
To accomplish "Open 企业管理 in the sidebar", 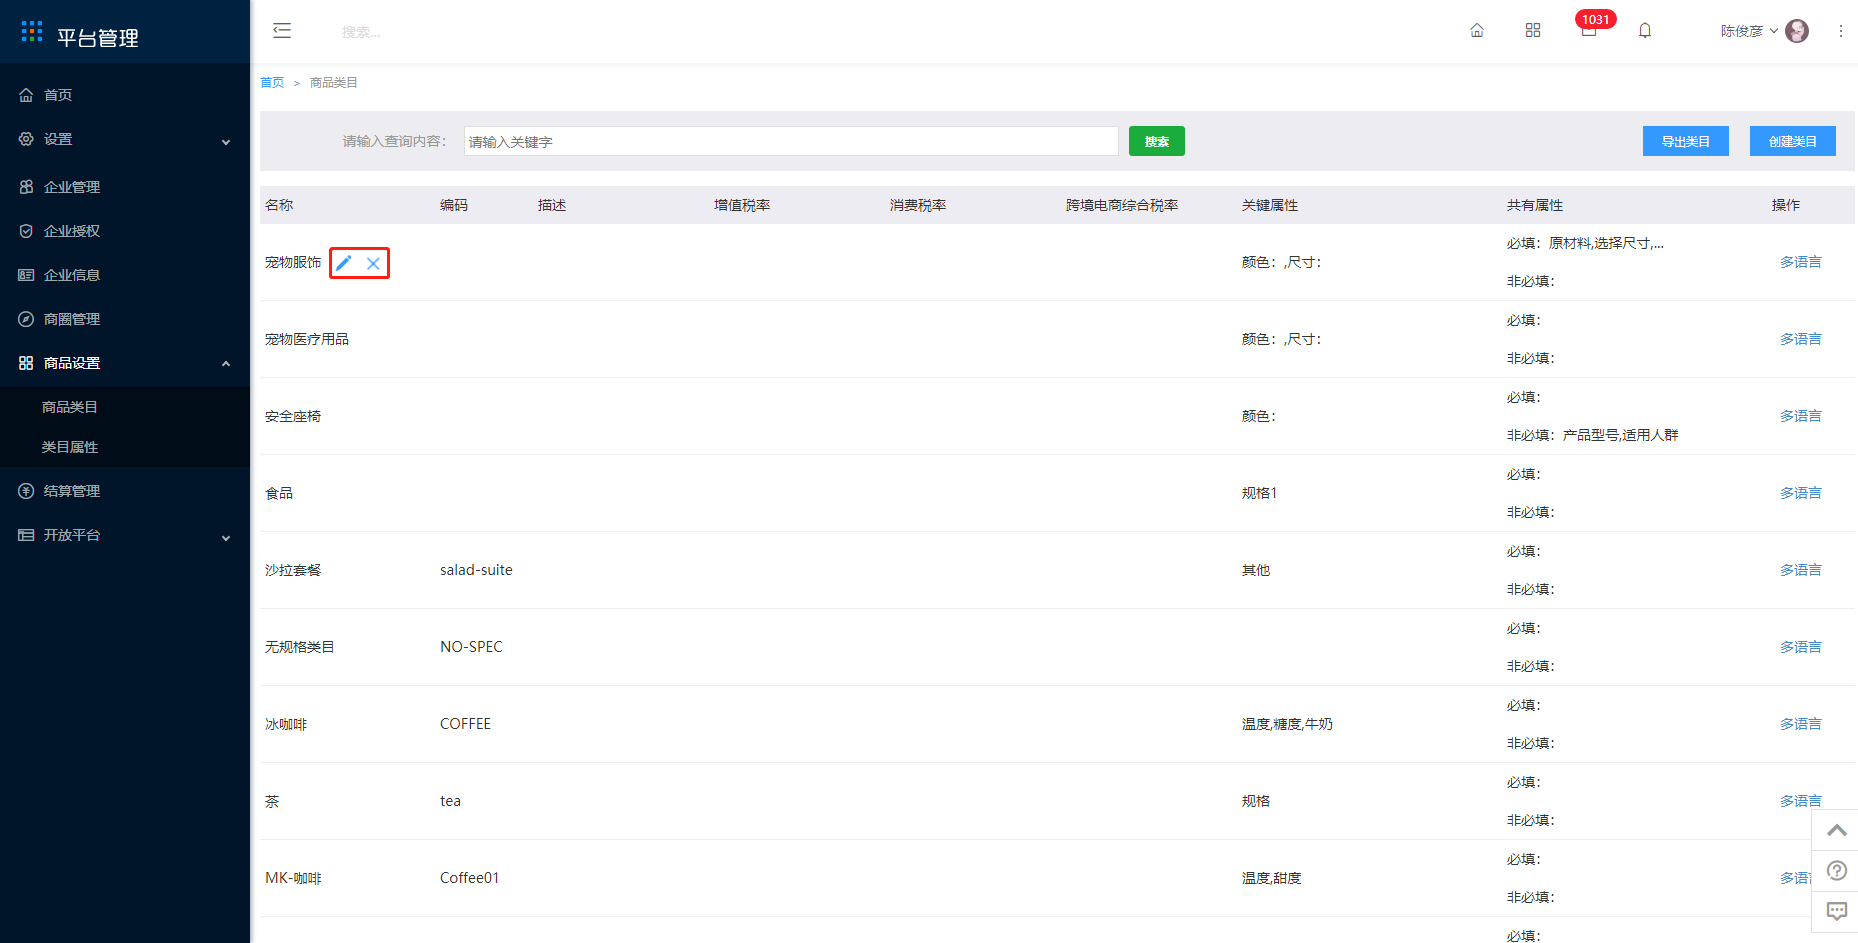I will pyautogui.click(x=125, y=187).
